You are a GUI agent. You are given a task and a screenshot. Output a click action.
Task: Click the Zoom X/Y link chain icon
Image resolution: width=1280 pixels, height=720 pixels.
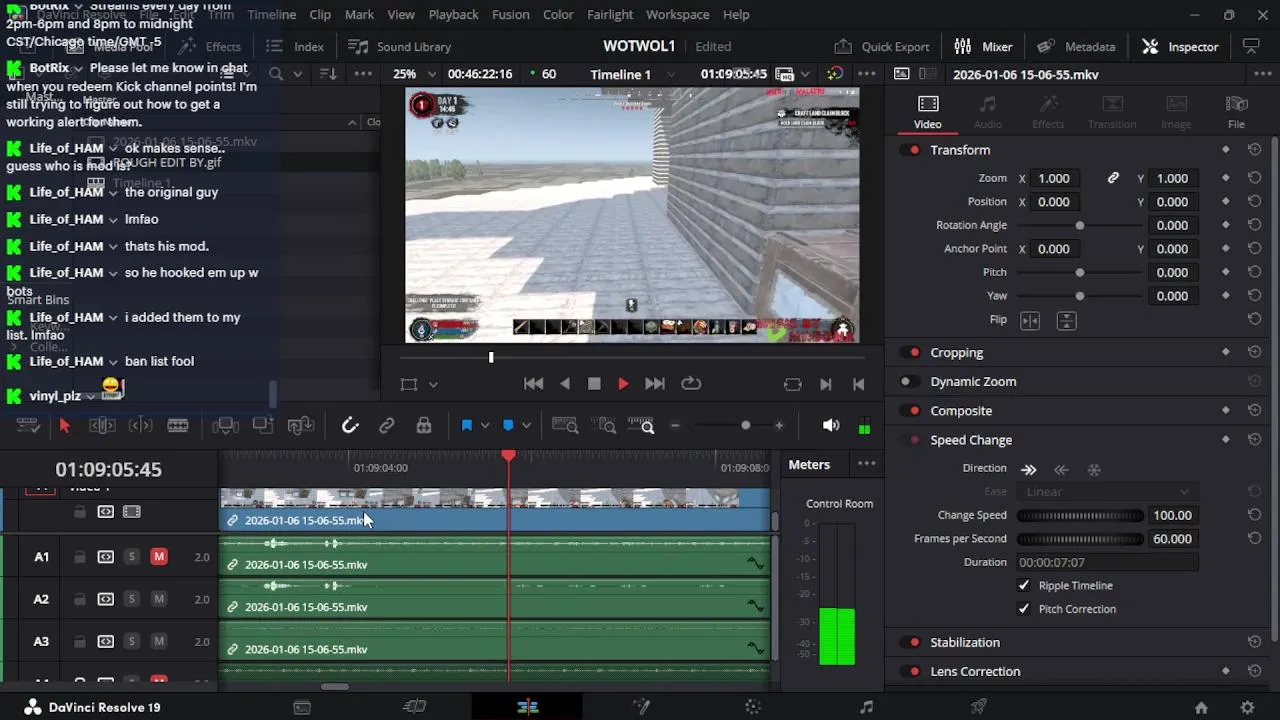pyautogui.click(x=1113, y=178)
